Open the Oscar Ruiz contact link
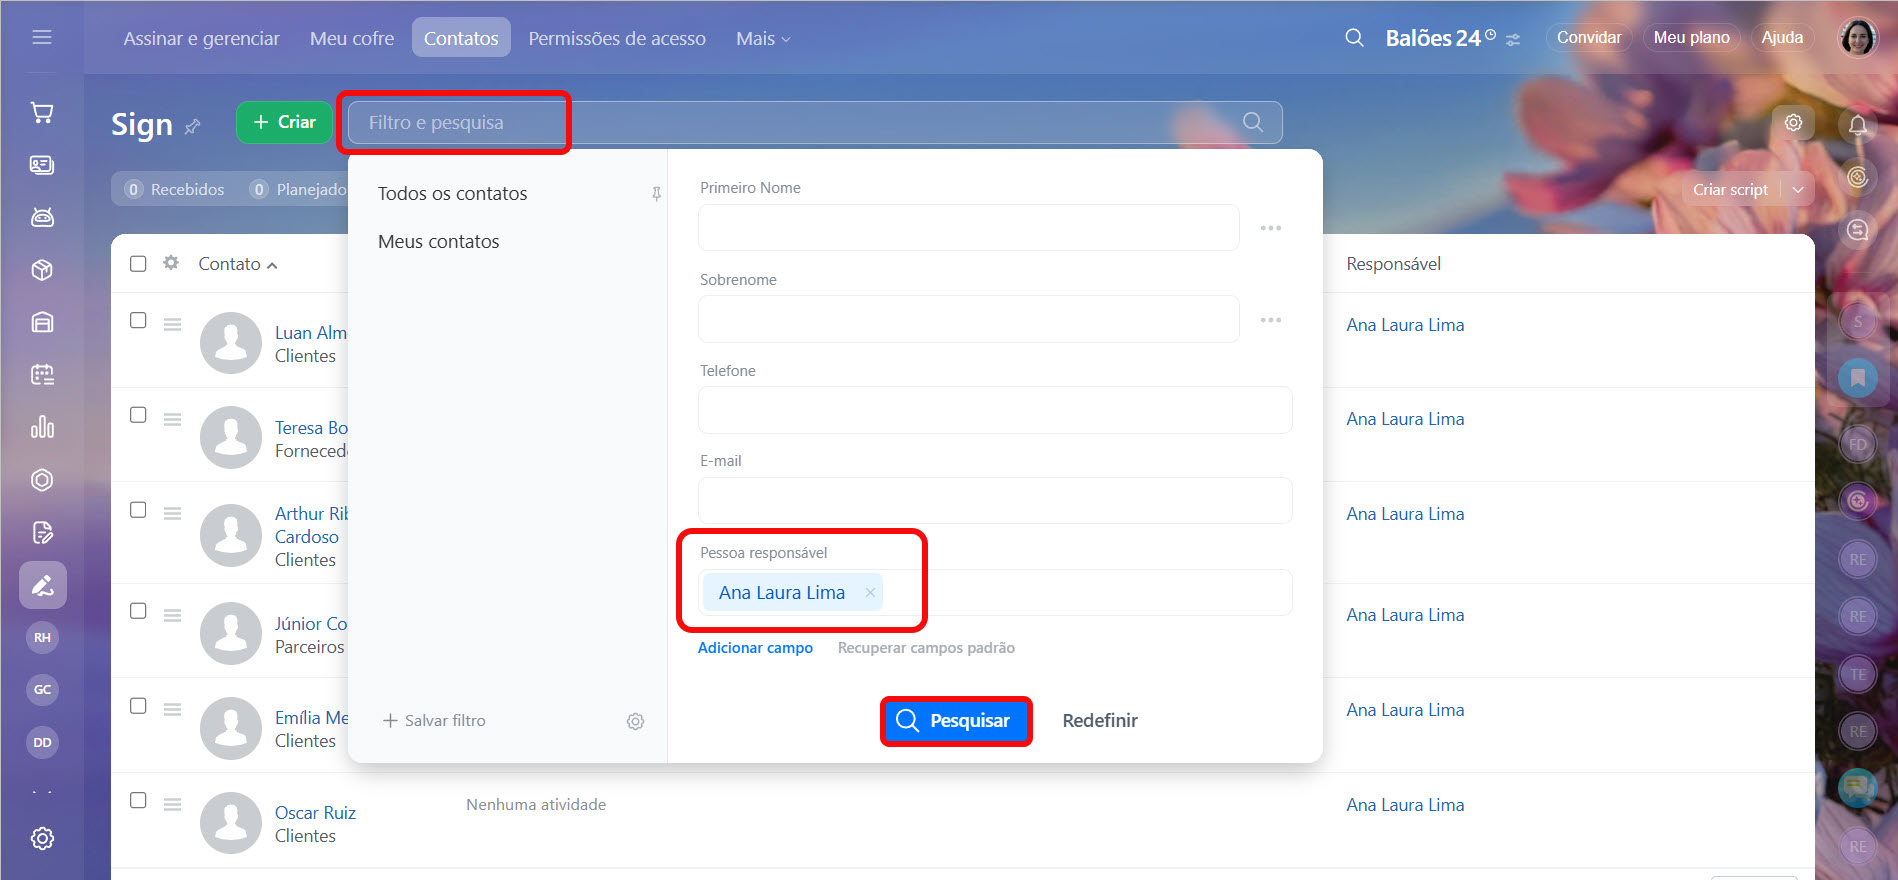 (315, 813)
